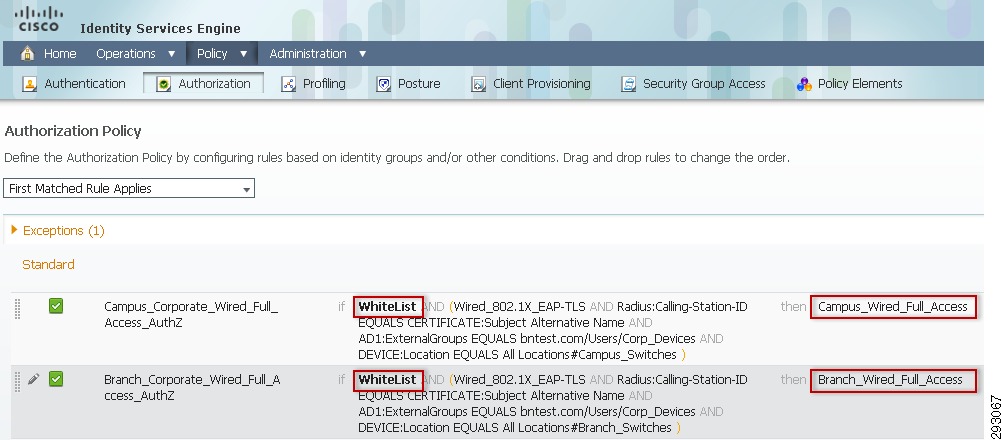
Task: Click drag handle of Campus_Corporate rule
Action: tap(17, 308)
